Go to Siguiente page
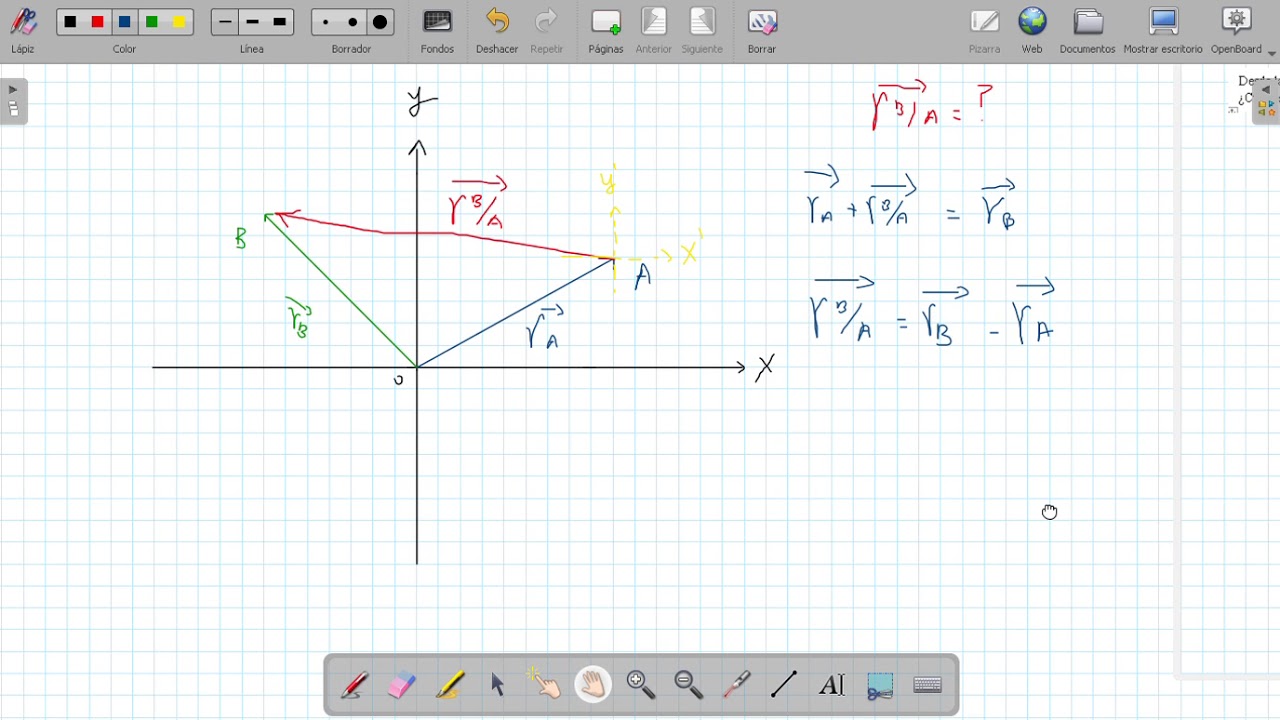The image size is (1280, 720). pos(702,30)
